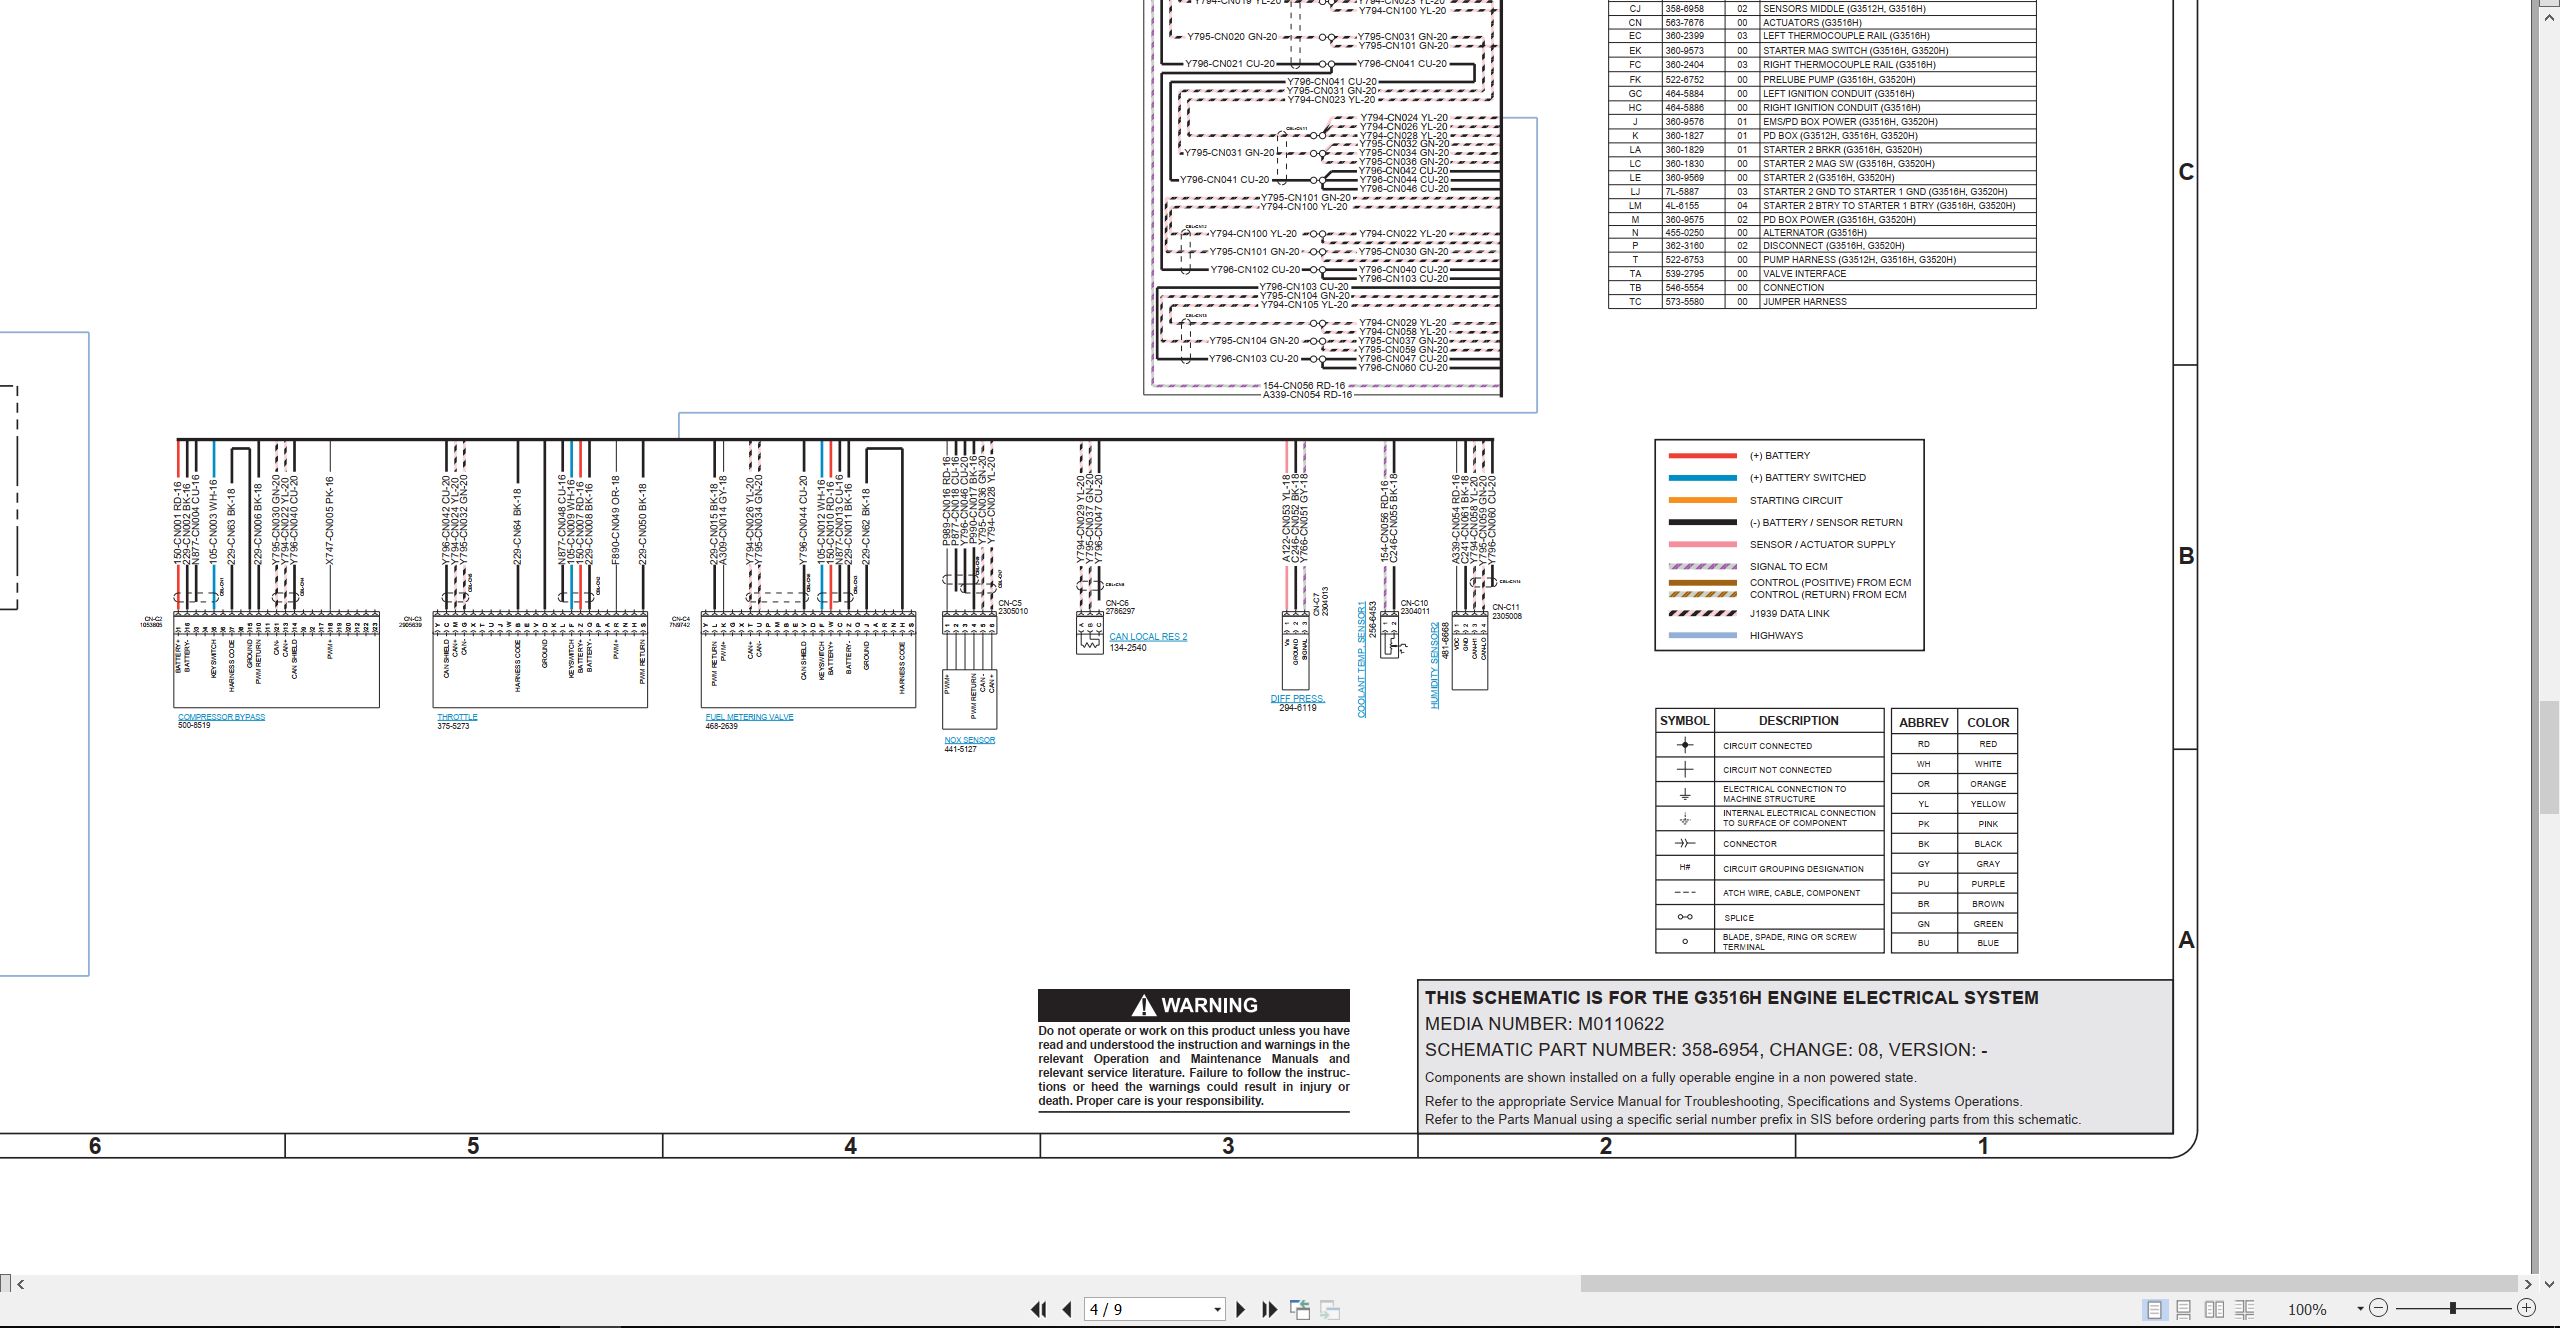Click the zoom out minus button
2560x1328 pixels.
click(2379, 1308)
